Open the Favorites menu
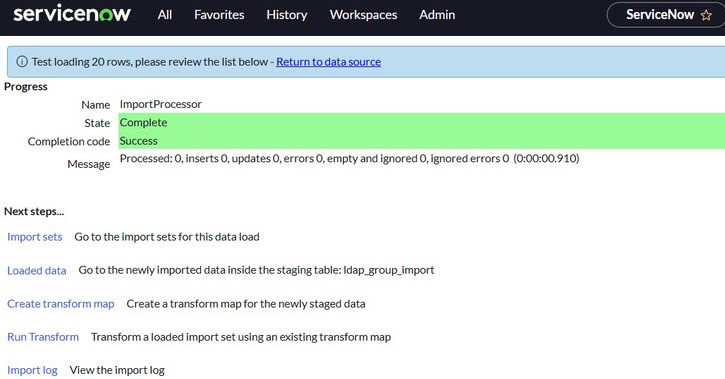Image resolution: width=725 pixels, height=379 pixels. [x=219, y=15]
